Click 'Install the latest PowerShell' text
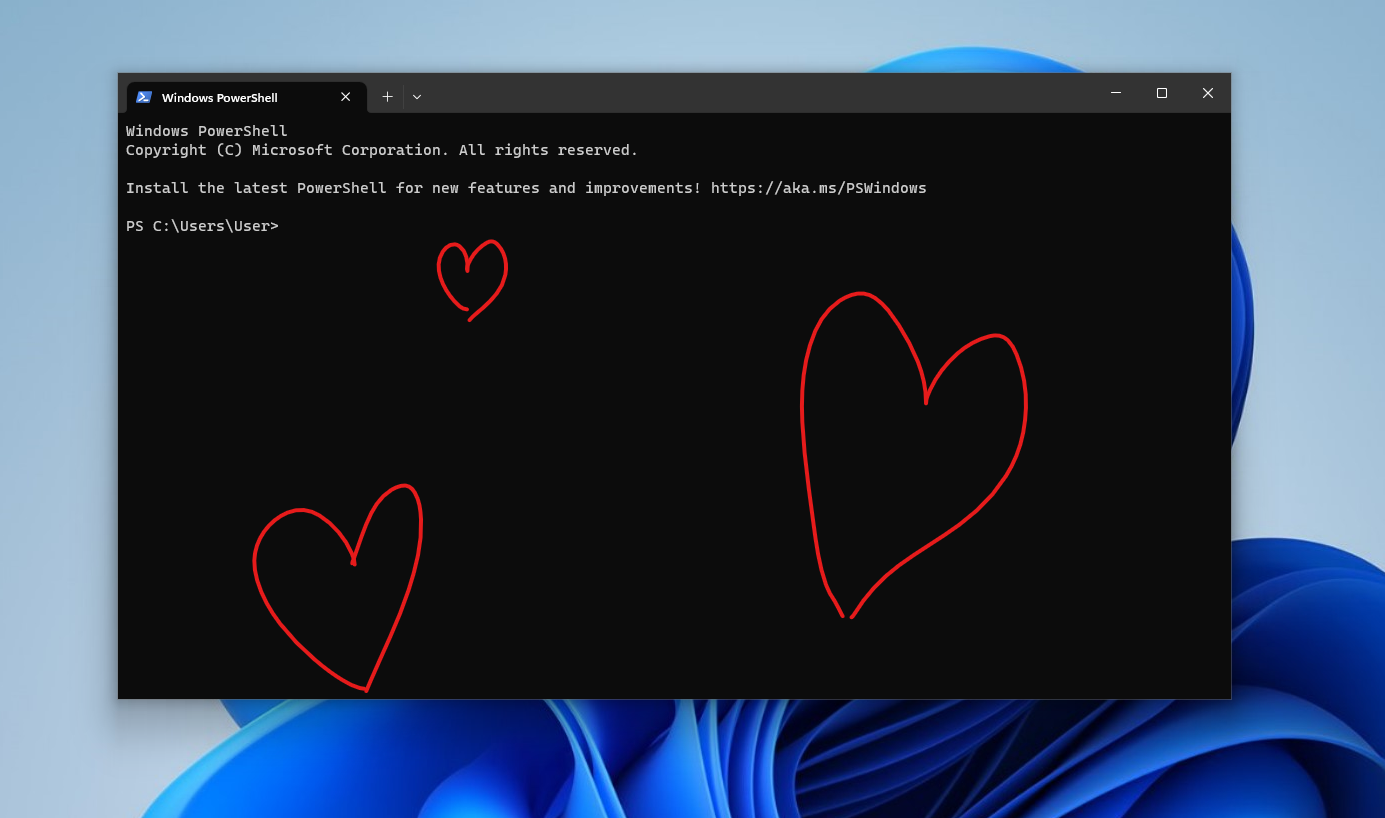1385x818 pixels. pos(256,188)
